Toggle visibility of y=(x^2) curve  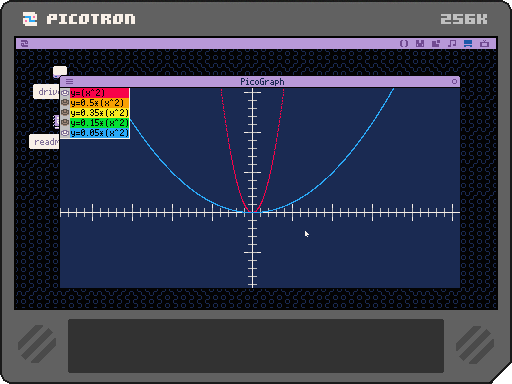[65, 93]
